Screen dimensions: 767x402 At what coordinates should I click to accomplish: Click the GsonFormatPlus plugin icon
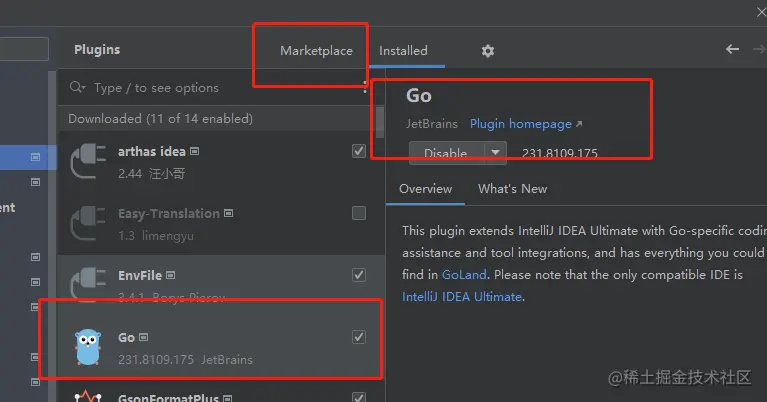[90, 396]
